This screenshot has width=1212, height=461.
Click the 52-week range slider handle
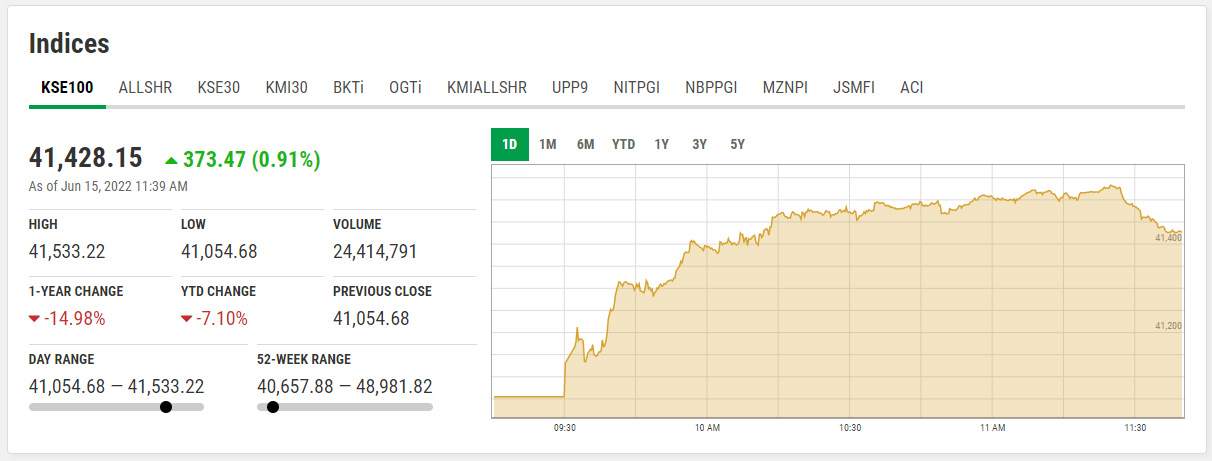click(x=272, y=407)
